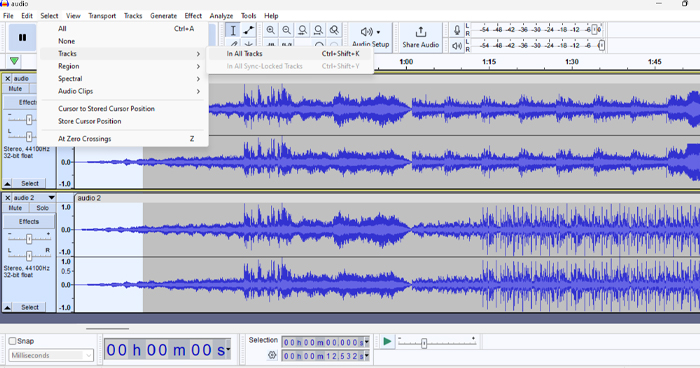Viewport: 700px width, 368px height.
Task: Open the Effect menu
Action: (x=193, y=16)
